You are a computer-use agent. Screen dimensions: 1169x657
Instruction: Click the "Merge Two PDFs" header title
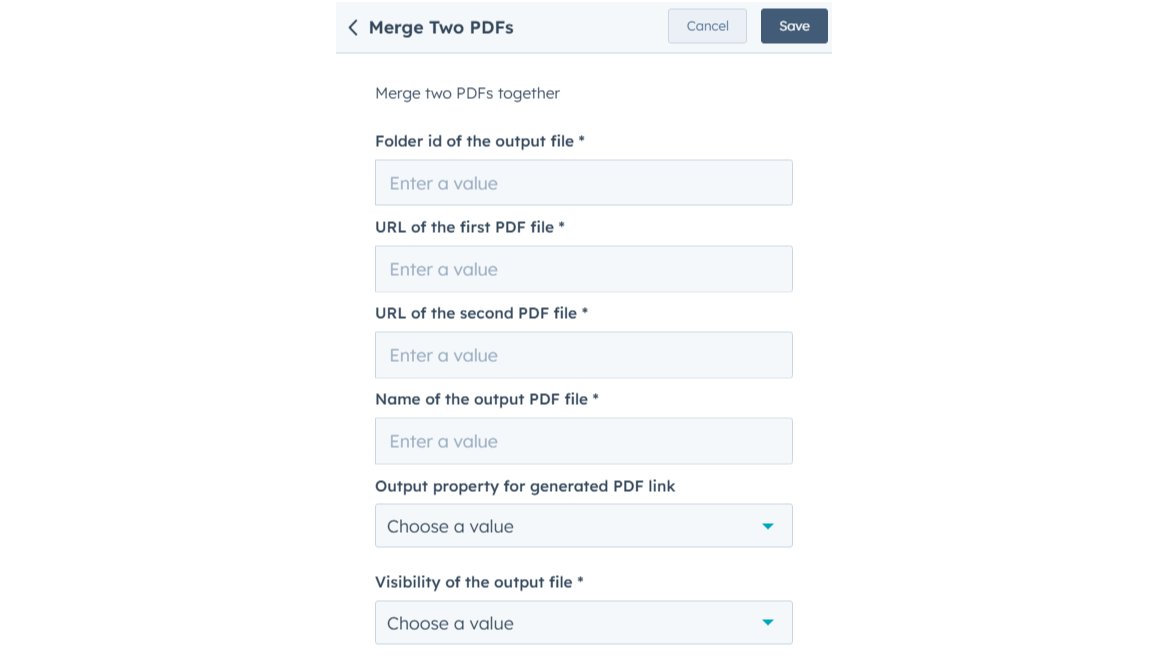(x=441, y=28)
